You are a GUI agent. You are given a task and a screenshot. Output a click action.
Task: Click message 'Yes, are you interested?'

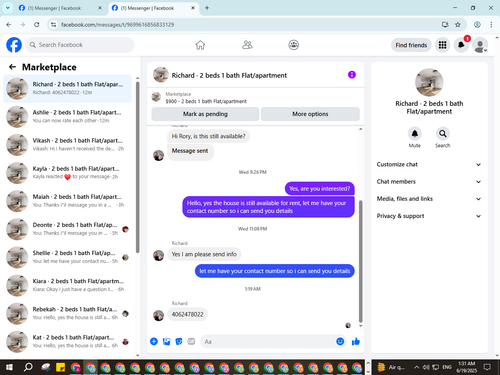tap(319, 189)
